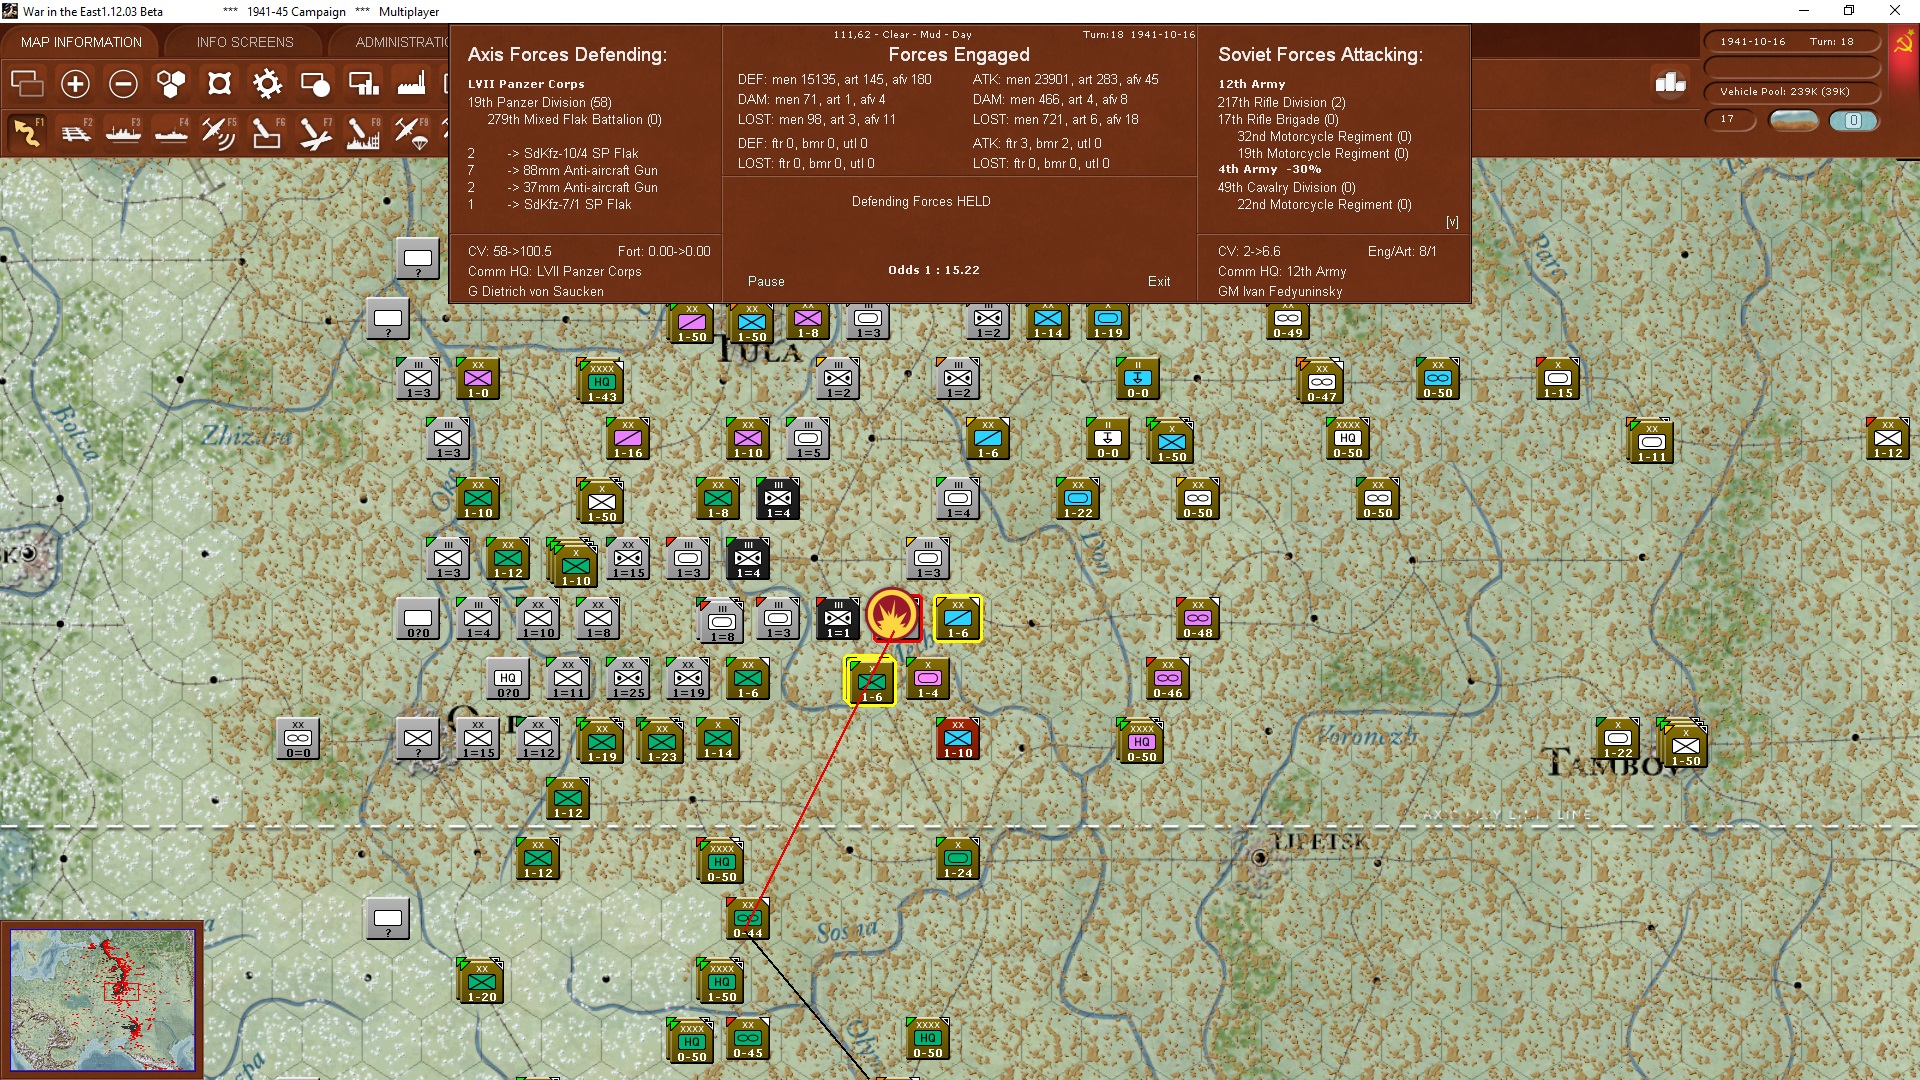Screen dimensions: 1920x1080
Task: Select the purple 0-46 unit counter
Action: tap(1168, 679)
